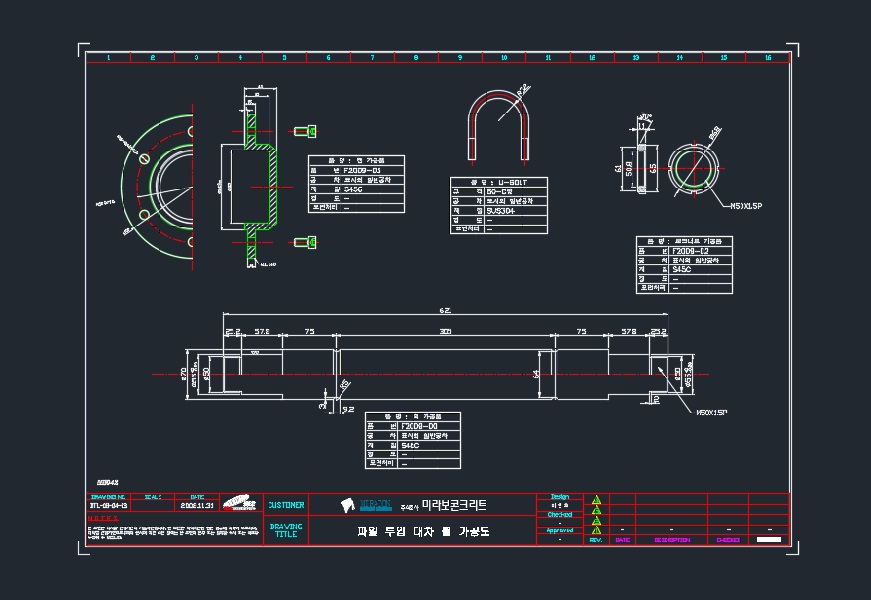The width and height of the screenshot is (871, 600).
Task: Select the lower green bolt symbol
Action: pos(305,242)
